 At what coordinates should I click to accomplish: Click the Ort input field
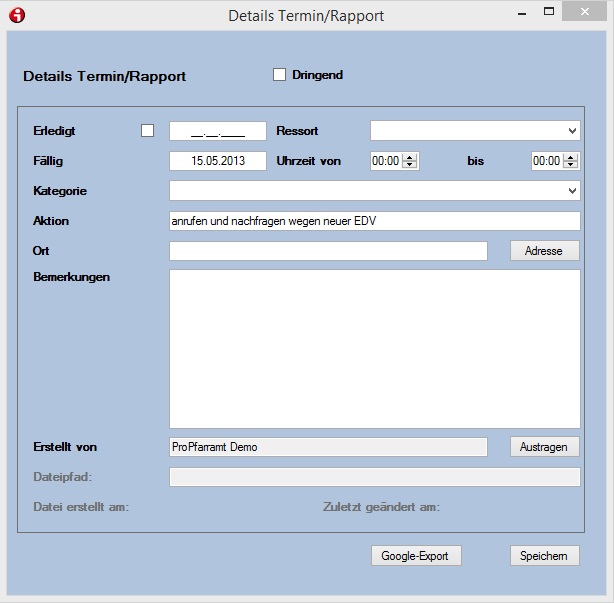328,251
